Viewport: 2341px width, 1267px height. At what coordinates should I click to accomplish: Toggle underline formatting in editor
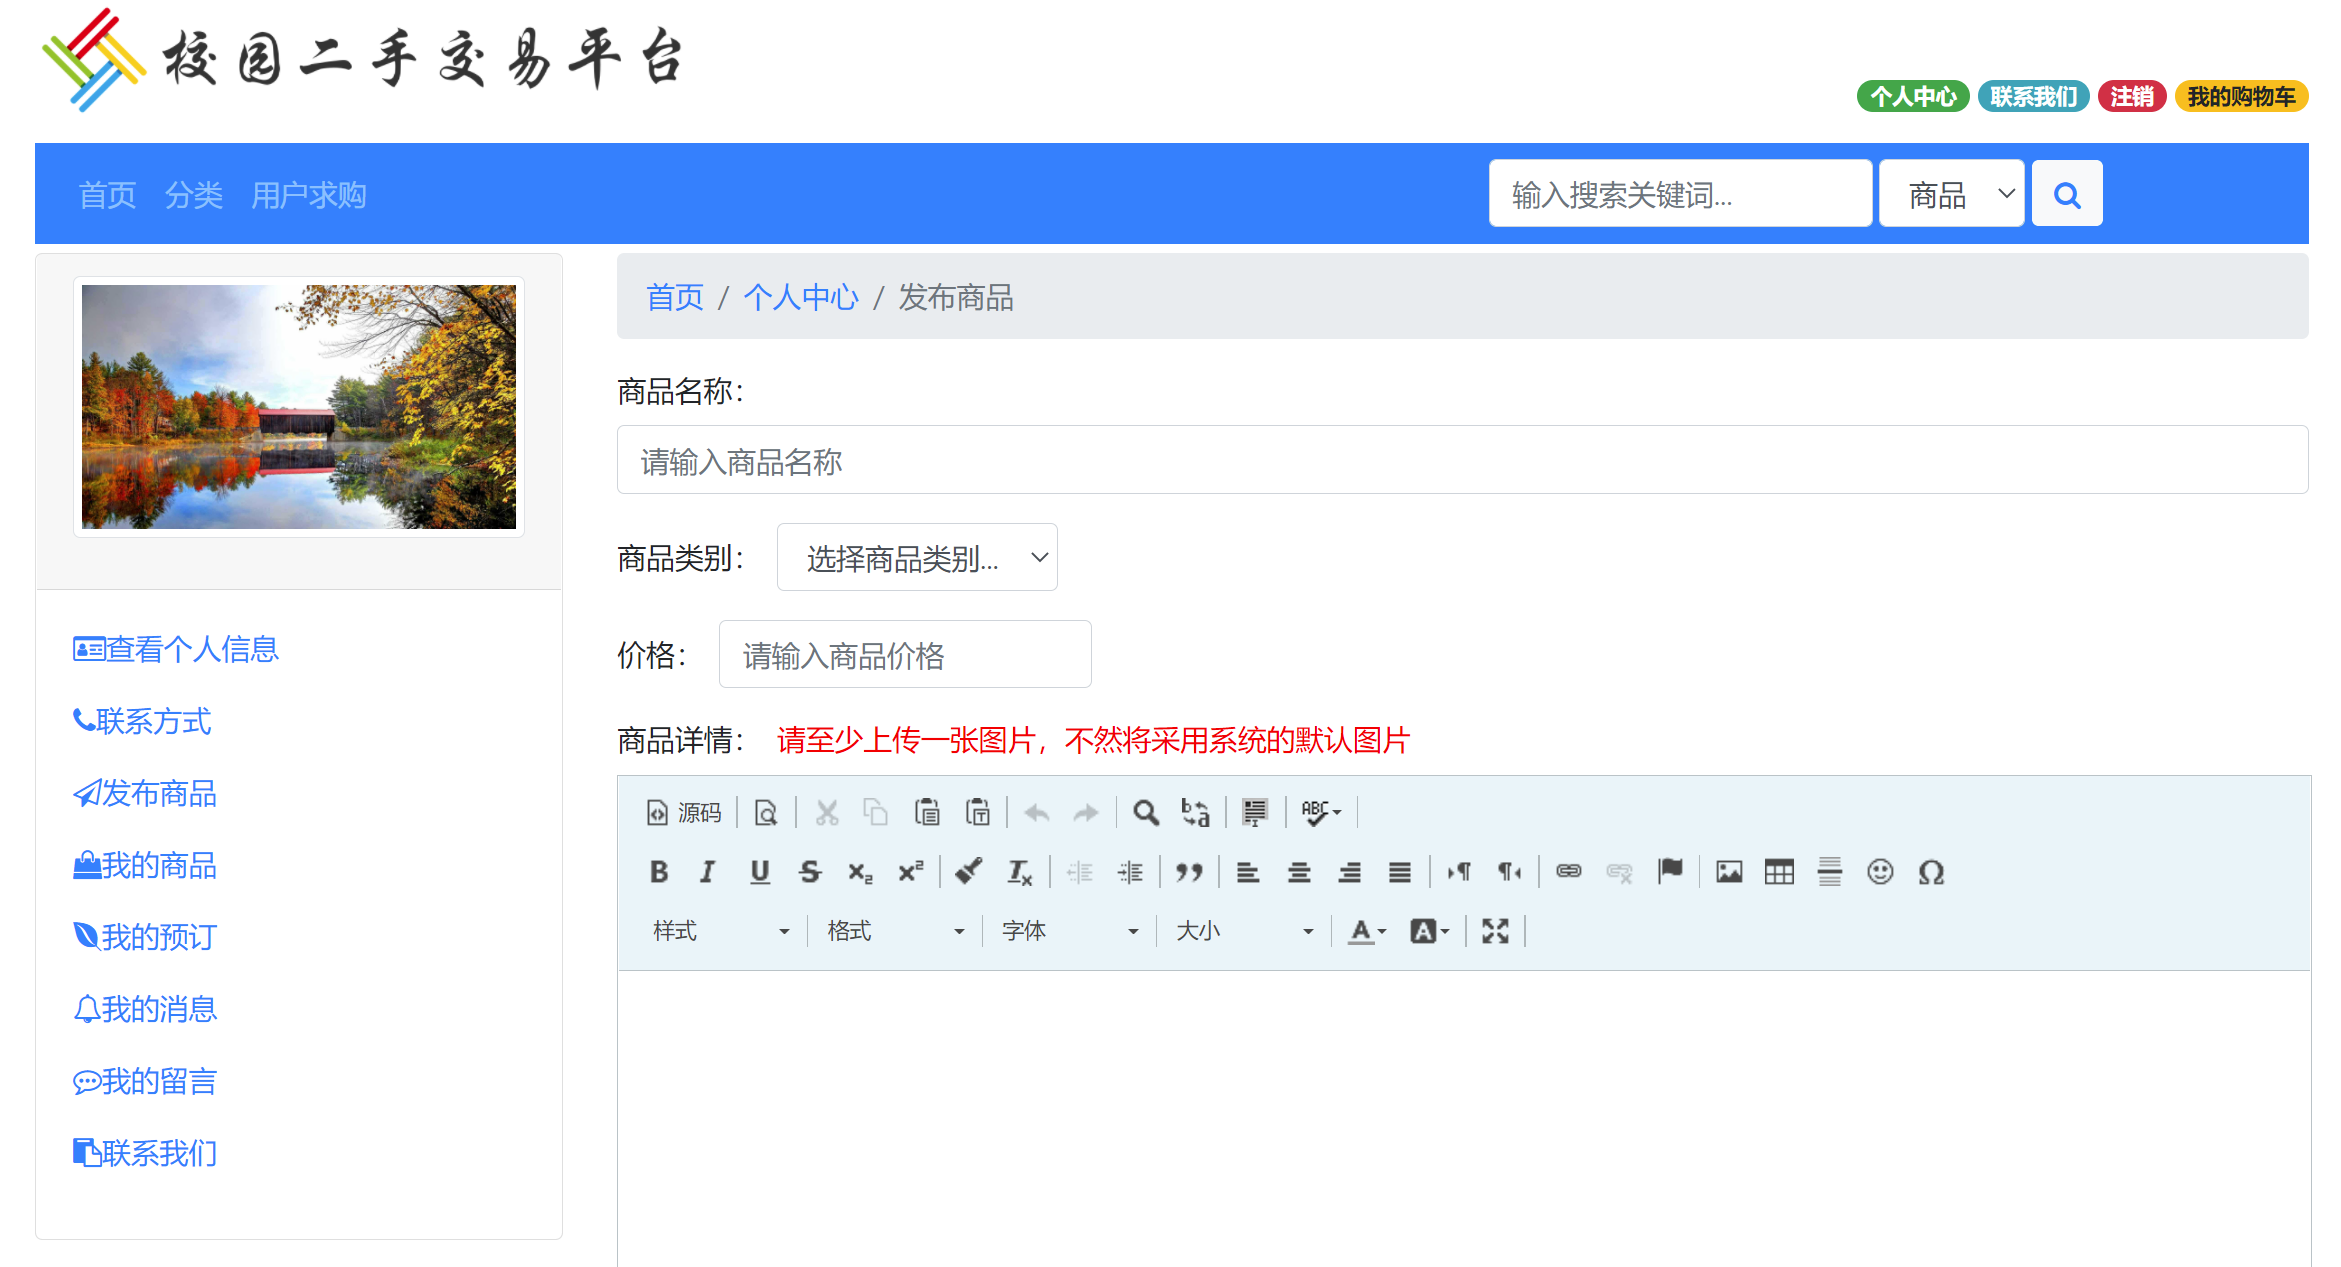[x=759, y=872]
